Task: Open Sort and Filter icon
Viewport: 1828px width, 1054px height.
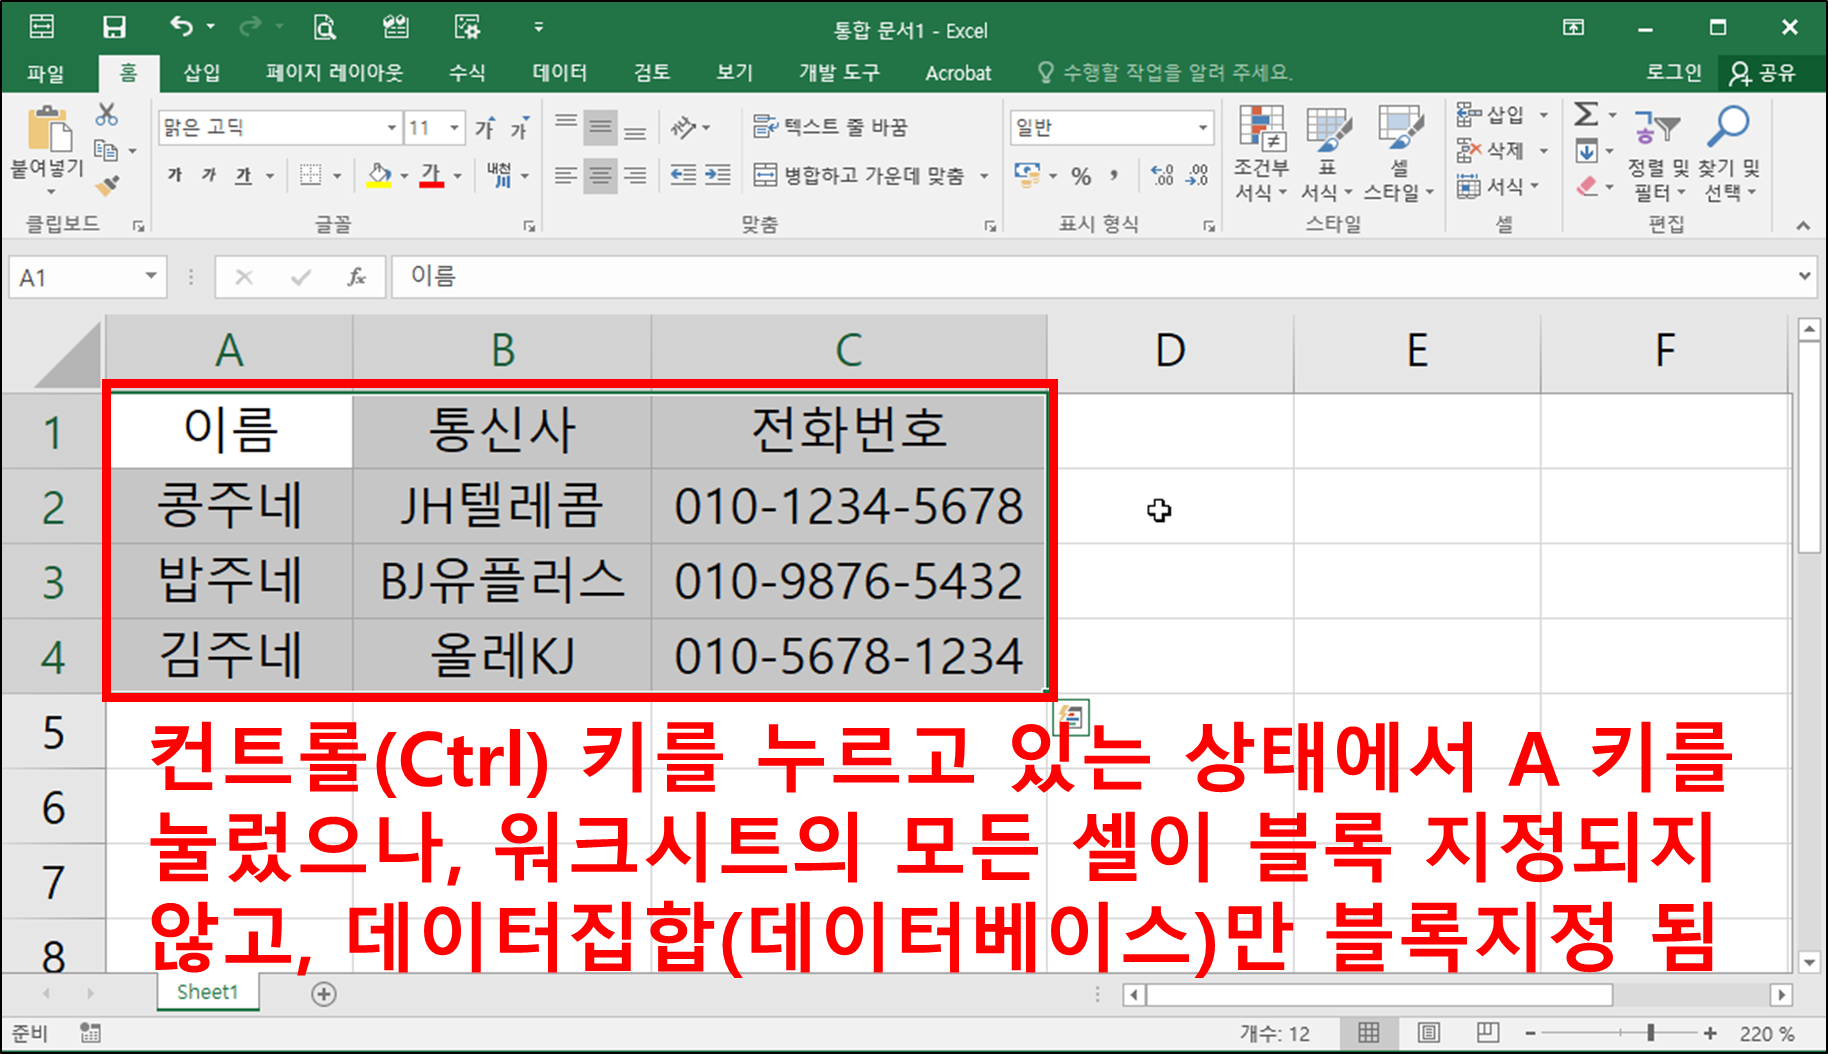Action: (1657, 128)
